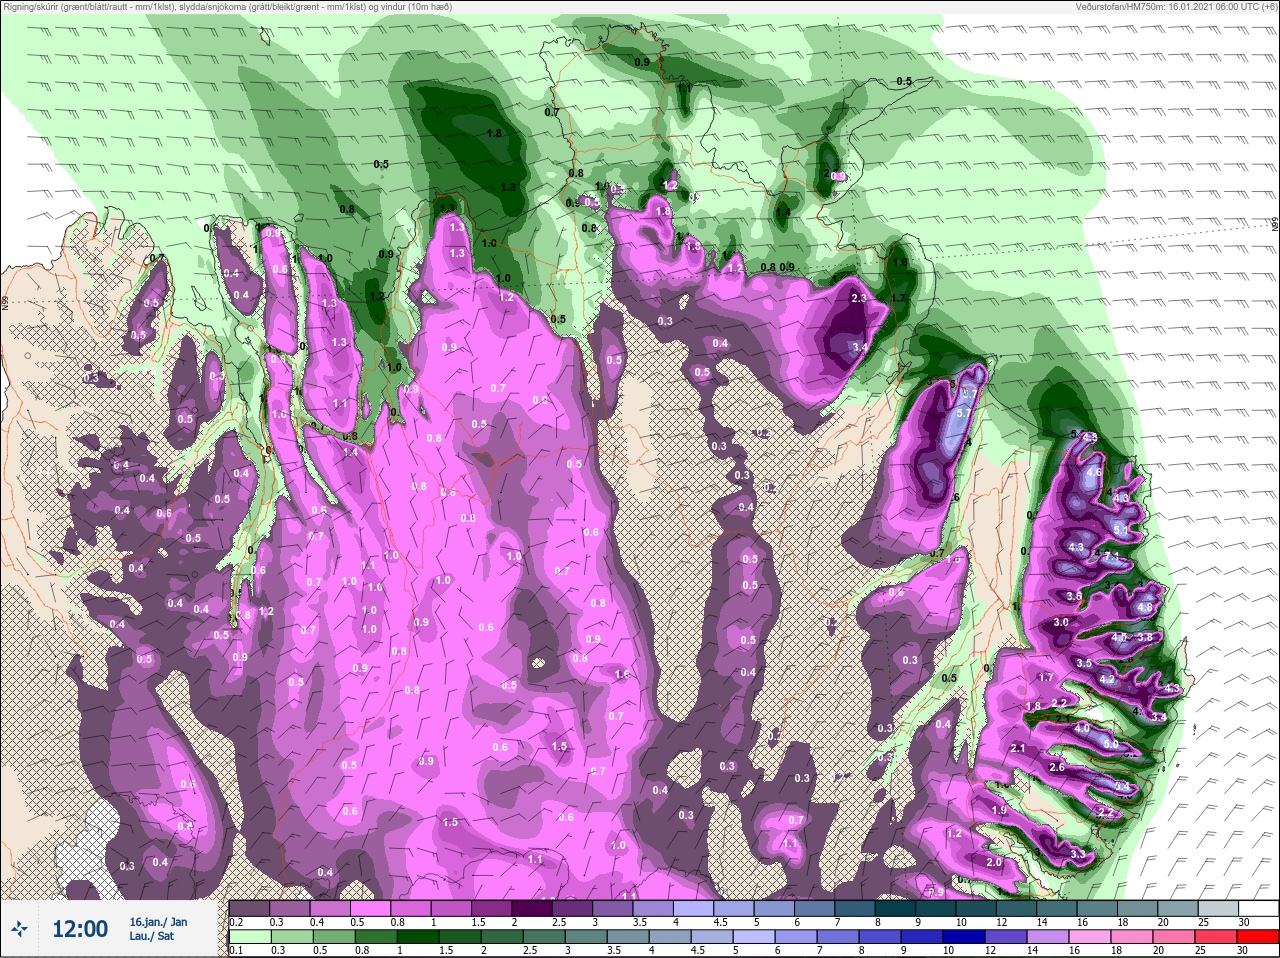Pick the upper legend dark purple swatch right of 2

pos(532,909)
